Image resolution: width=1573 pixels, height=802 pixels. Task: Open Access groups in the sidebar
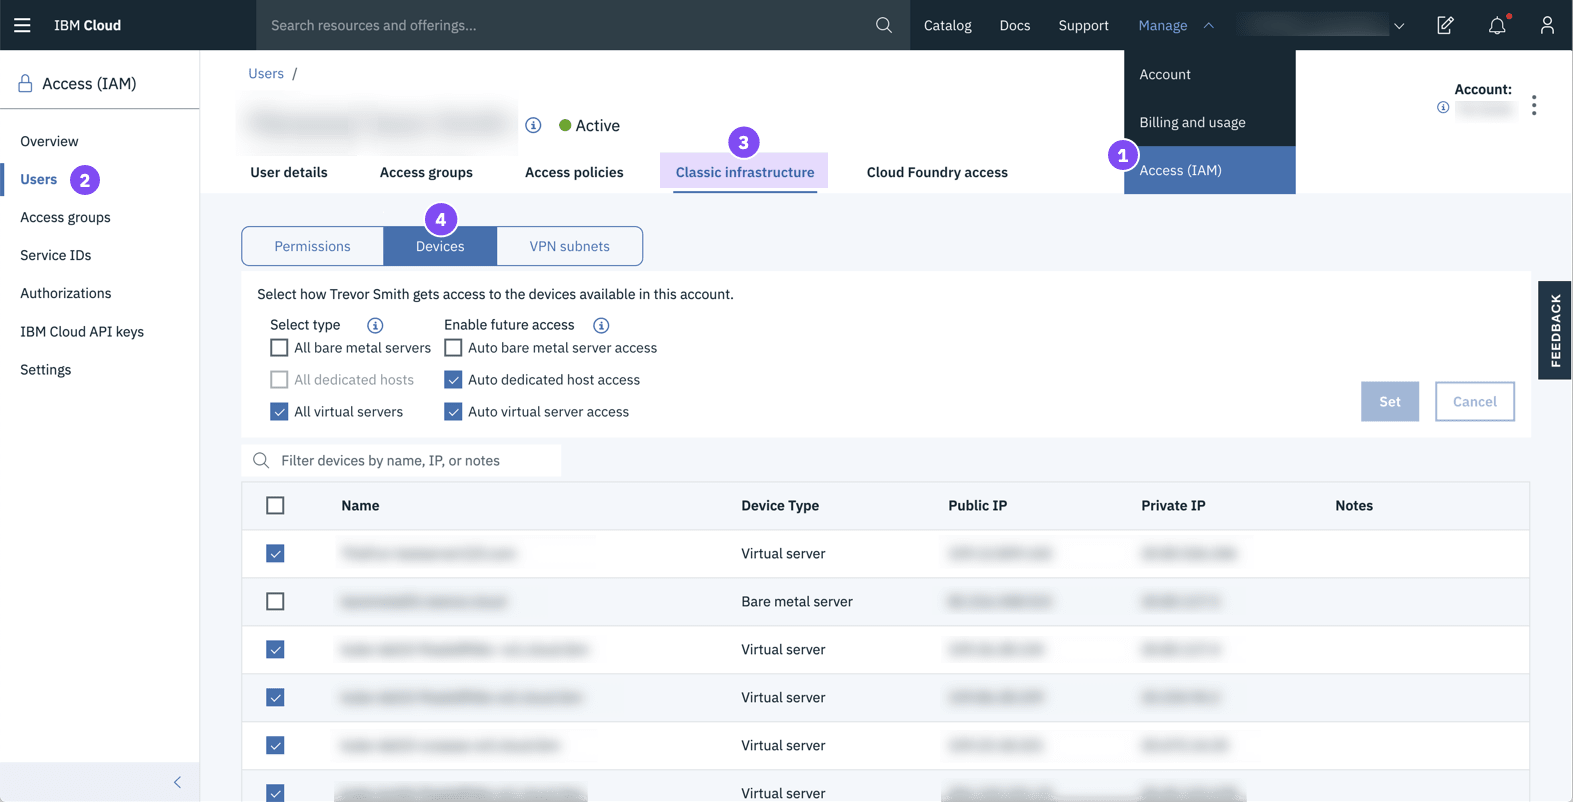pyautogui.click(x=65, y=217)
